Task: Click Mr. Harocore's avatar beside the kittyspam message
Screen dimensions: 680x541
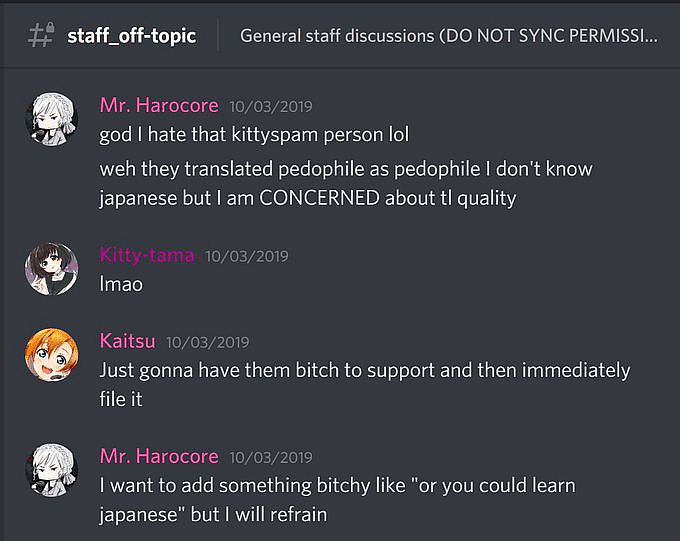Action: coord(50,119)
